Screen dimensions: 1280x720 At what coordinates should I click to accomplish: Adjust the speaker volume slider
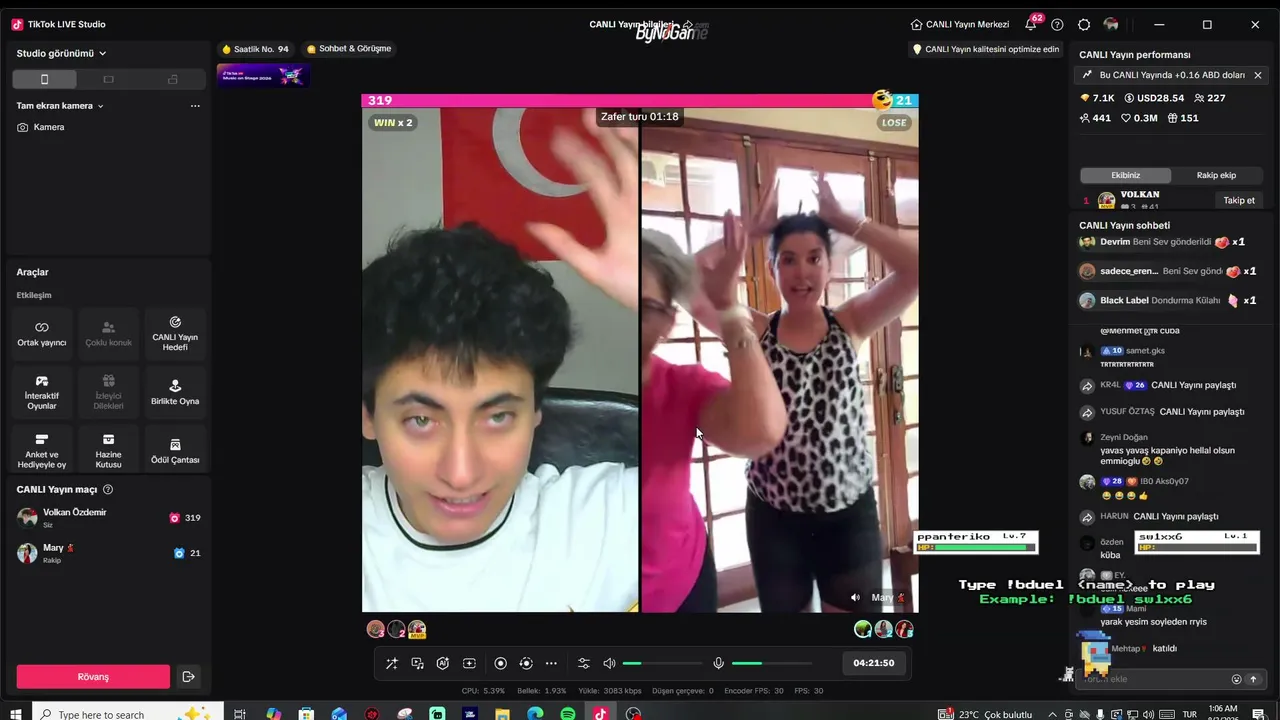662,663
